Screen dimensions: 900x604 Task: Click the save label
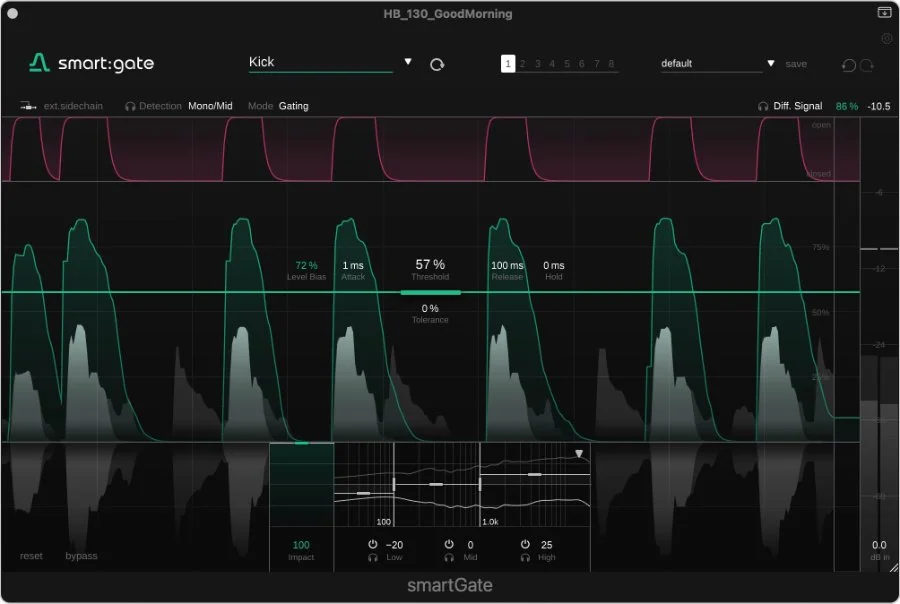coord(795,63)
